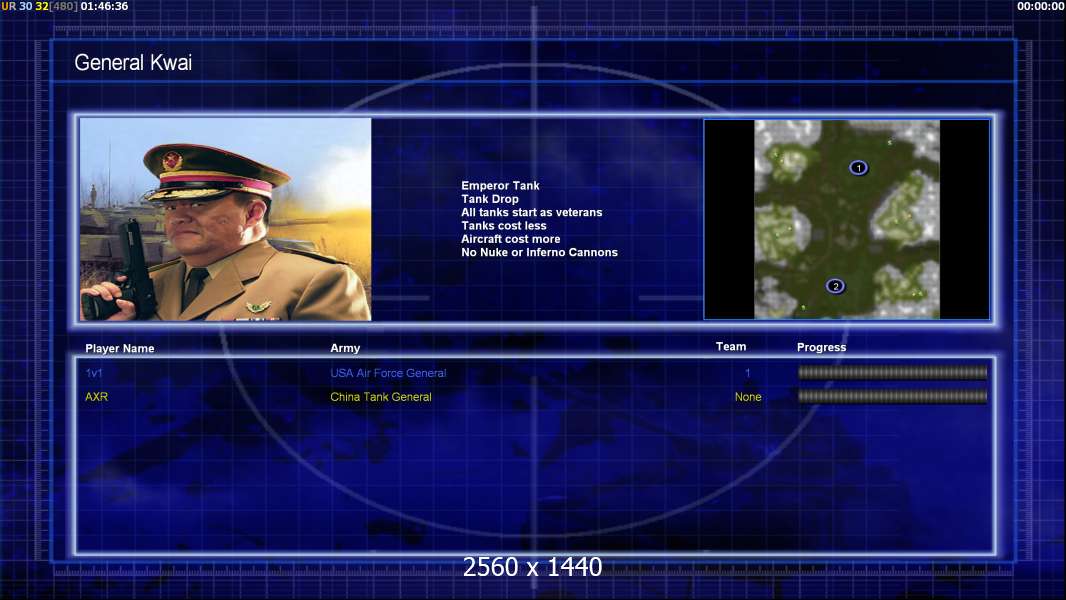
Task: Click the 'UR 30 32' frame counter overlay
Action: click(x=25, y=6)
